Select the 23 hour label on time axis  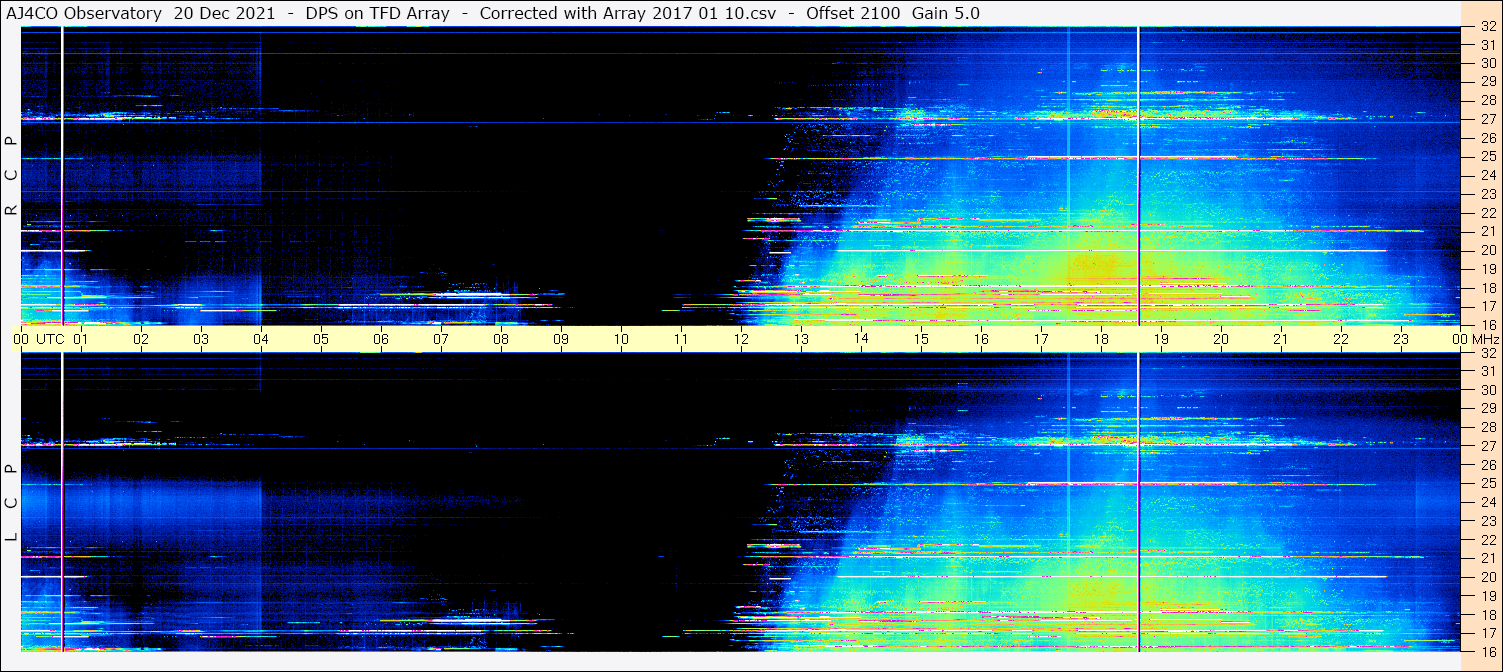(x=1401, y=339)
